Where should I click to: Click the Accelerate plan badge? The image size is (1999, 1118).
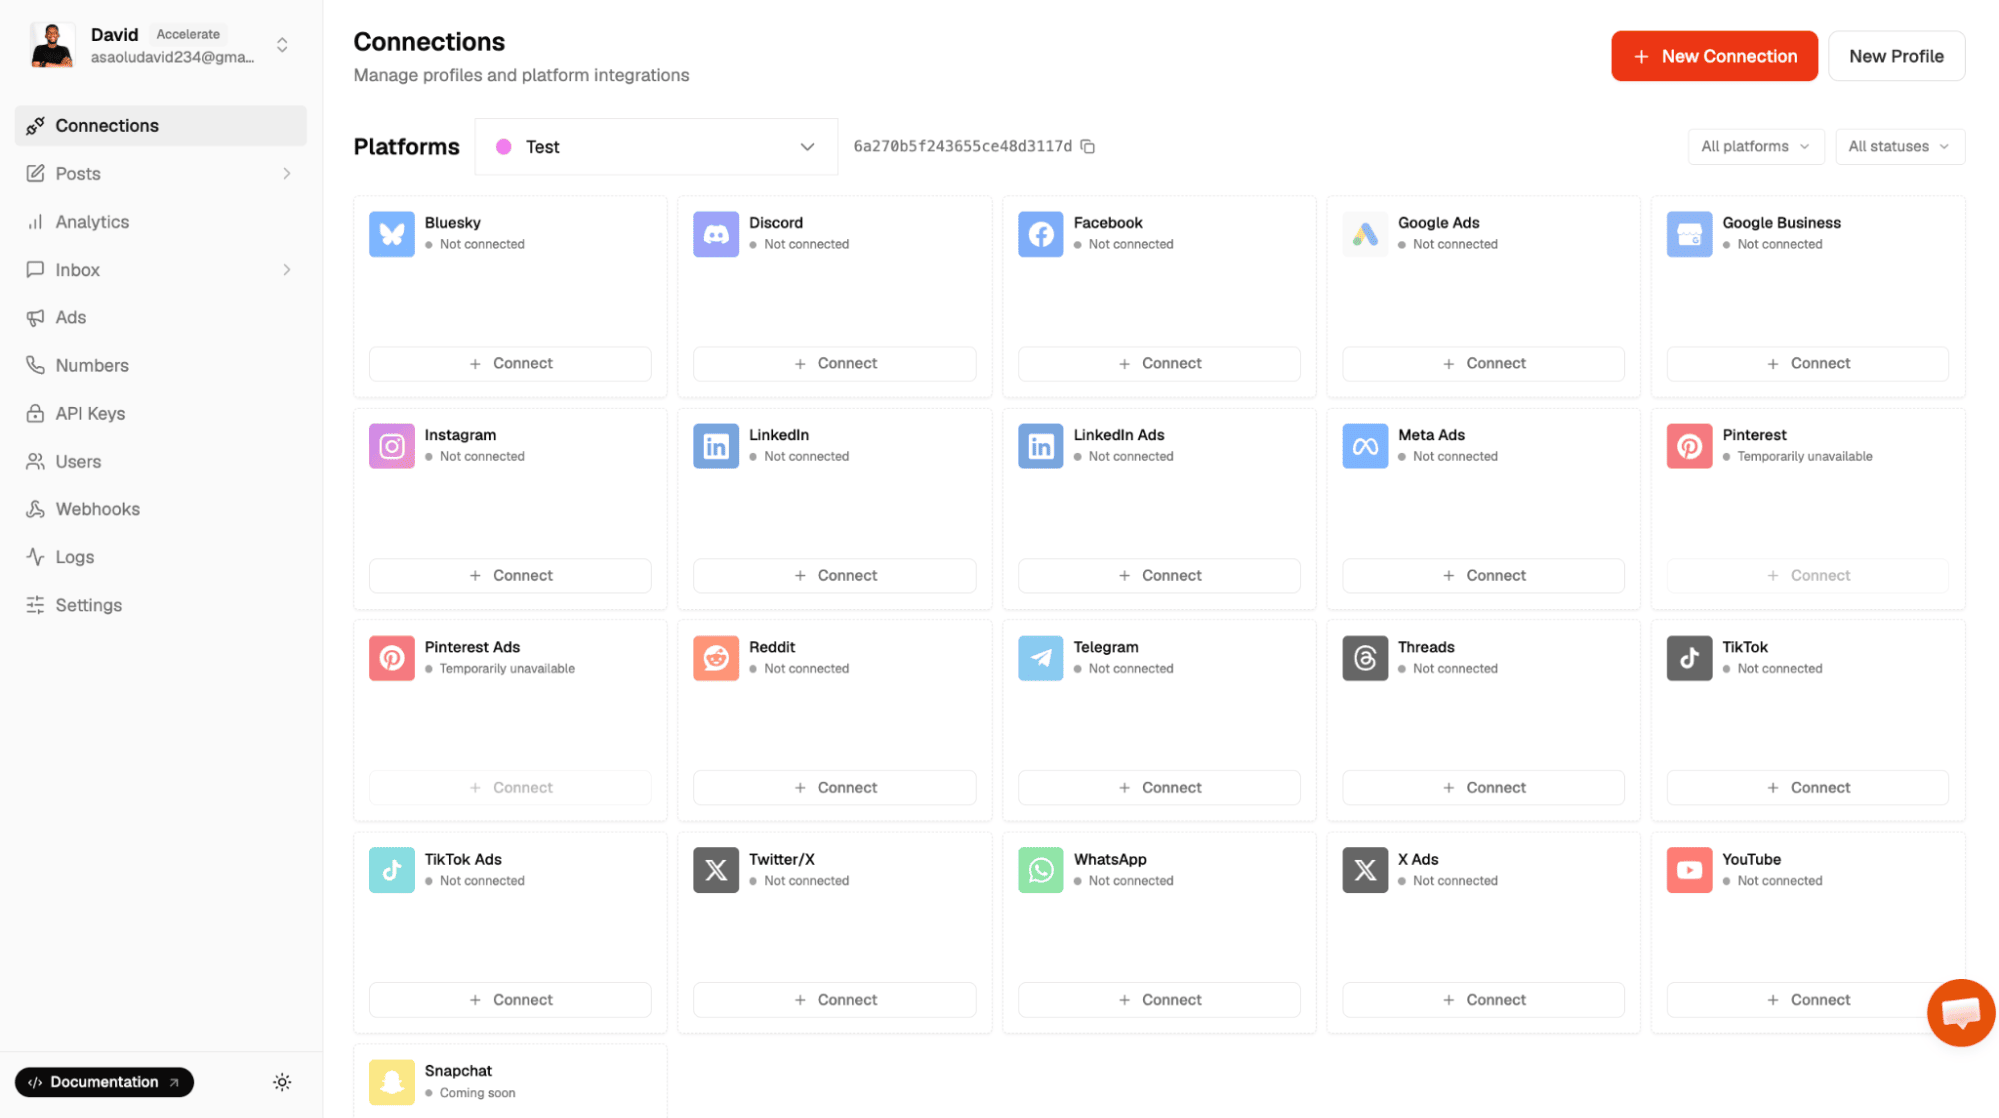[188, 34]
